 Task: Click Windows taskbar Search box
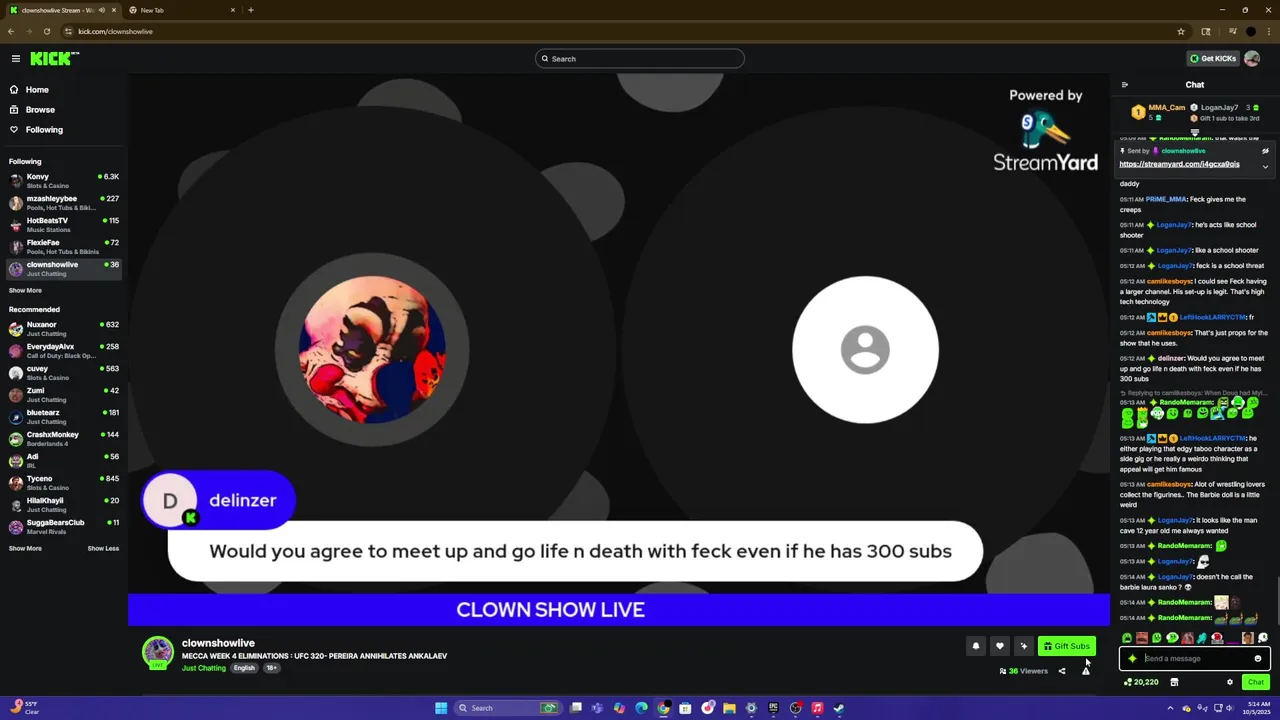click(508, 708)
